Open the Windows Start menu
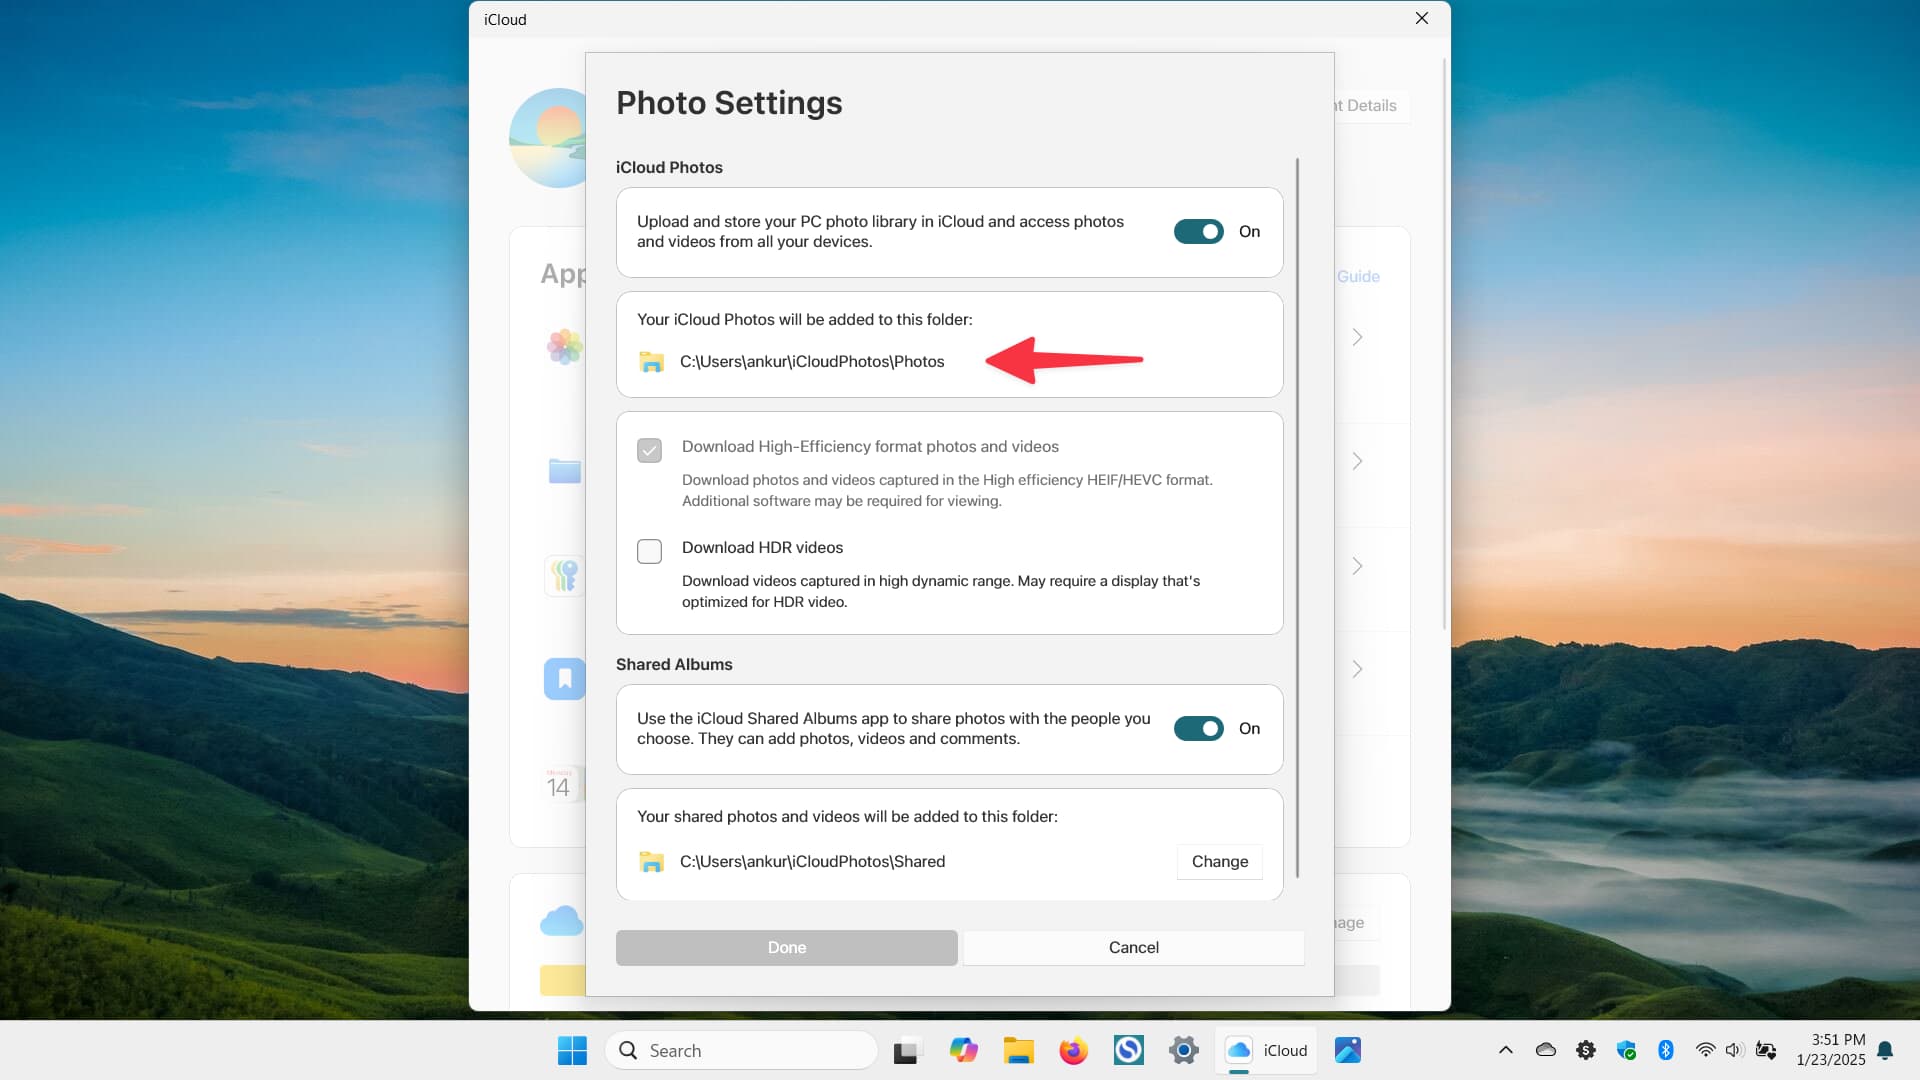The width and height of the screenshot is (1920, 1080). click(572, 1051)
